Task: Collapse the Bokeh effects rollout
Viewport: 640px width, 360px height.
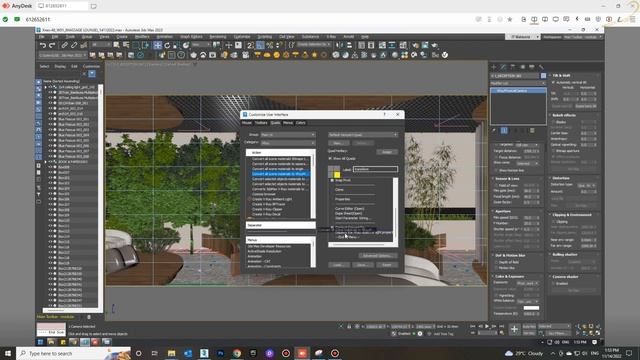Action: click(x=564, y=115)
